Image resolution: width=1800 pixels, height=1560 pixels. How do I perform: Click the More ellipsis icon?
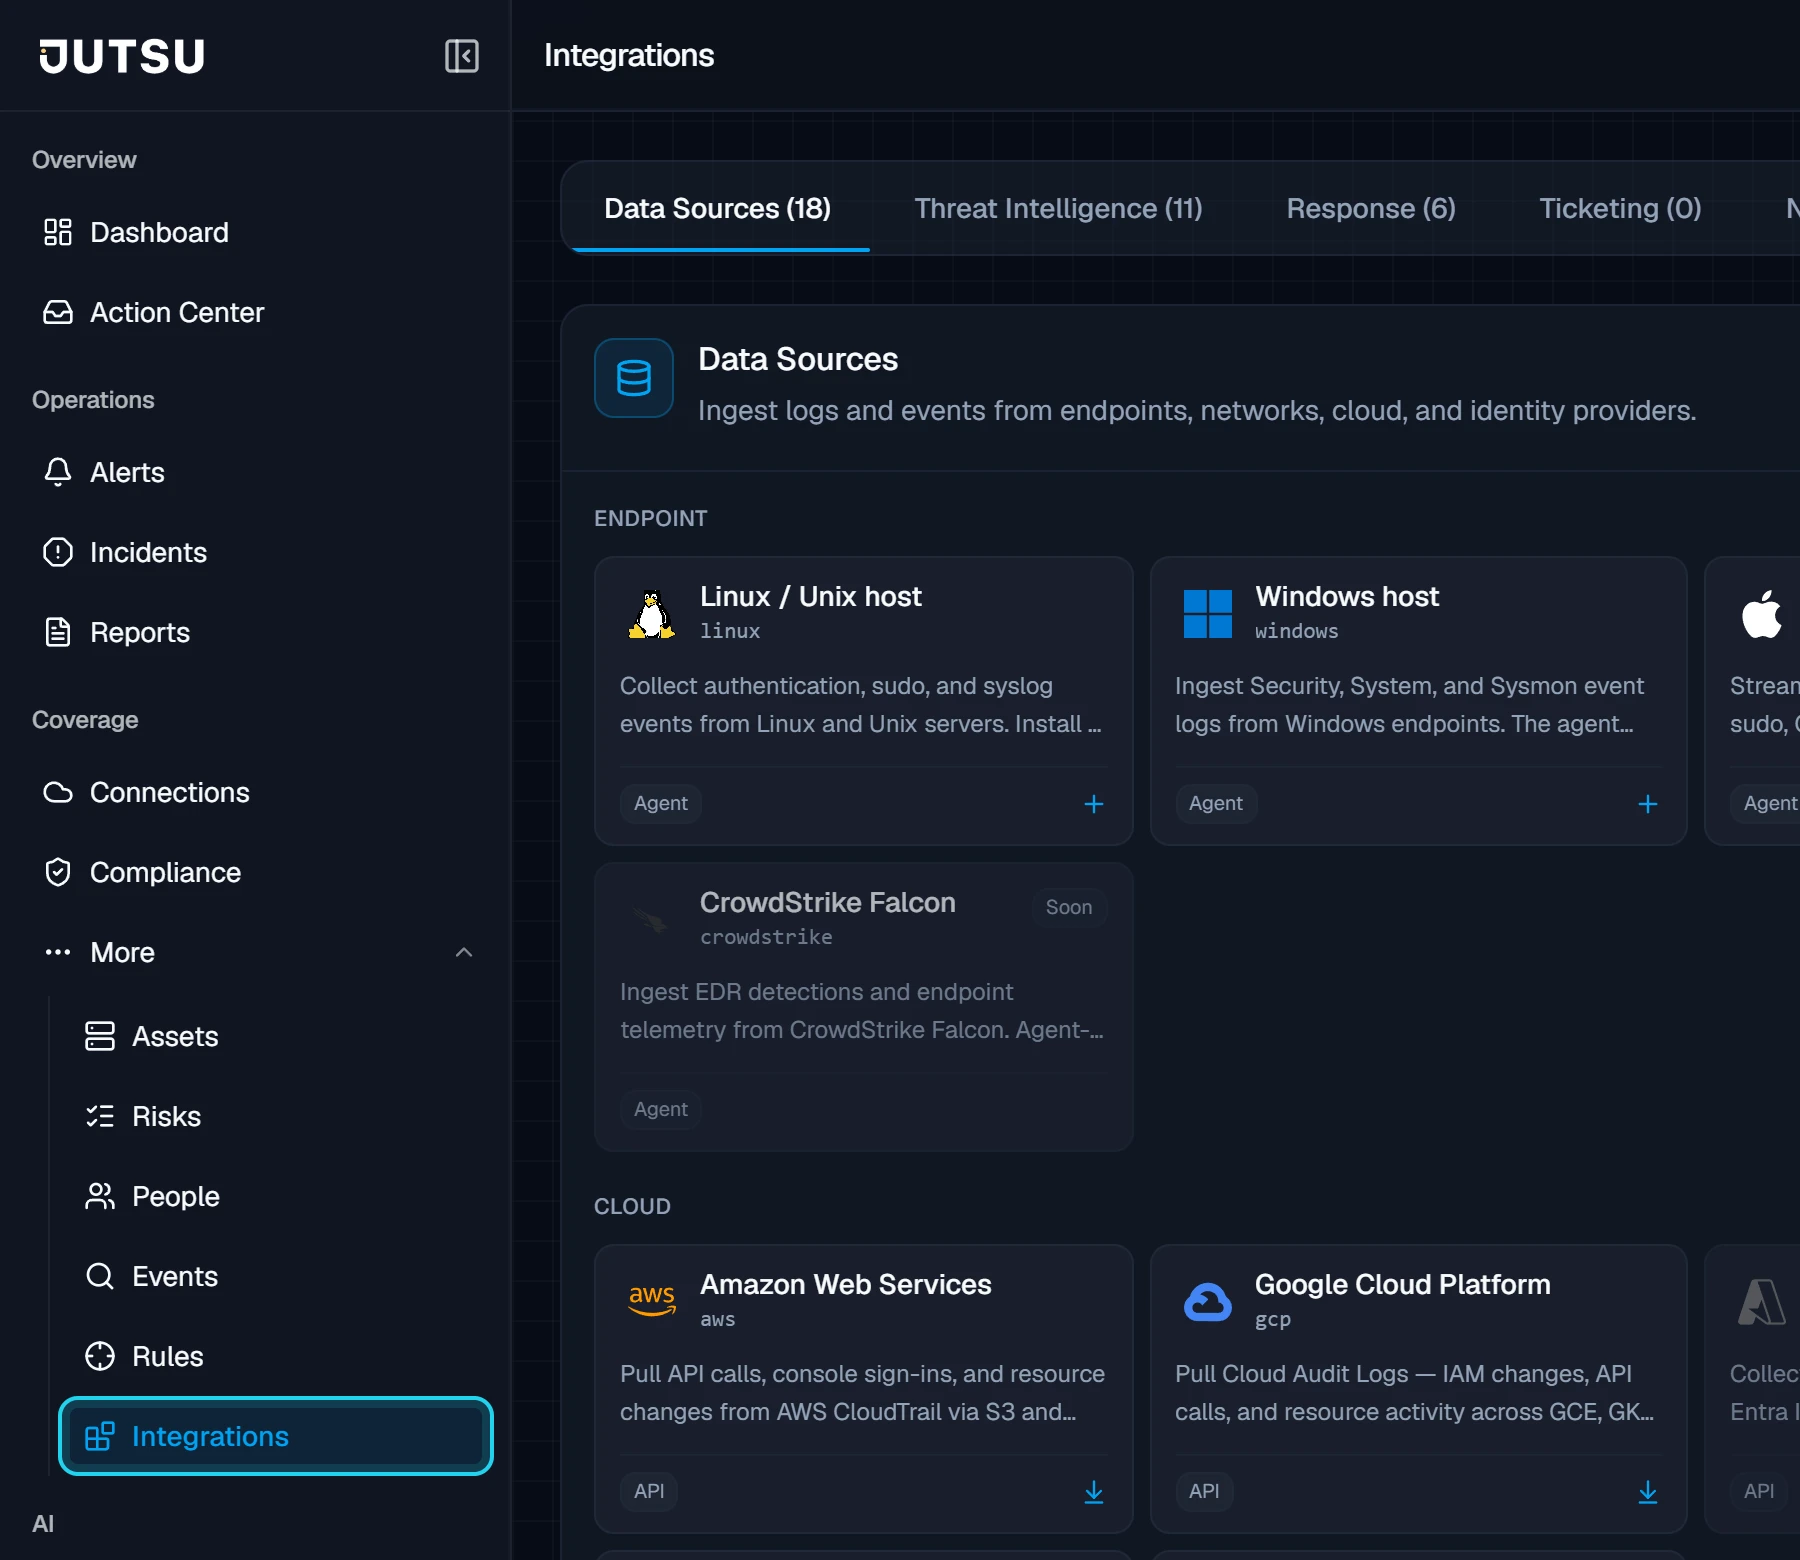58,952
